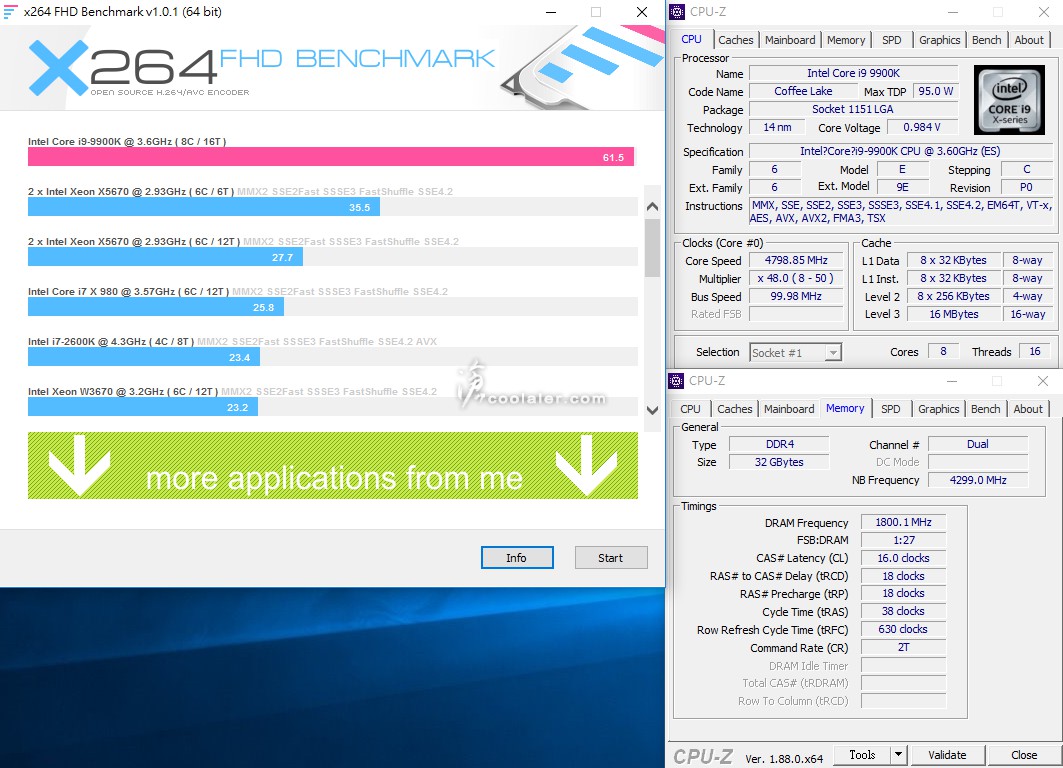Close the x264 FHD Benchmark window

click(x=641, y=12)
